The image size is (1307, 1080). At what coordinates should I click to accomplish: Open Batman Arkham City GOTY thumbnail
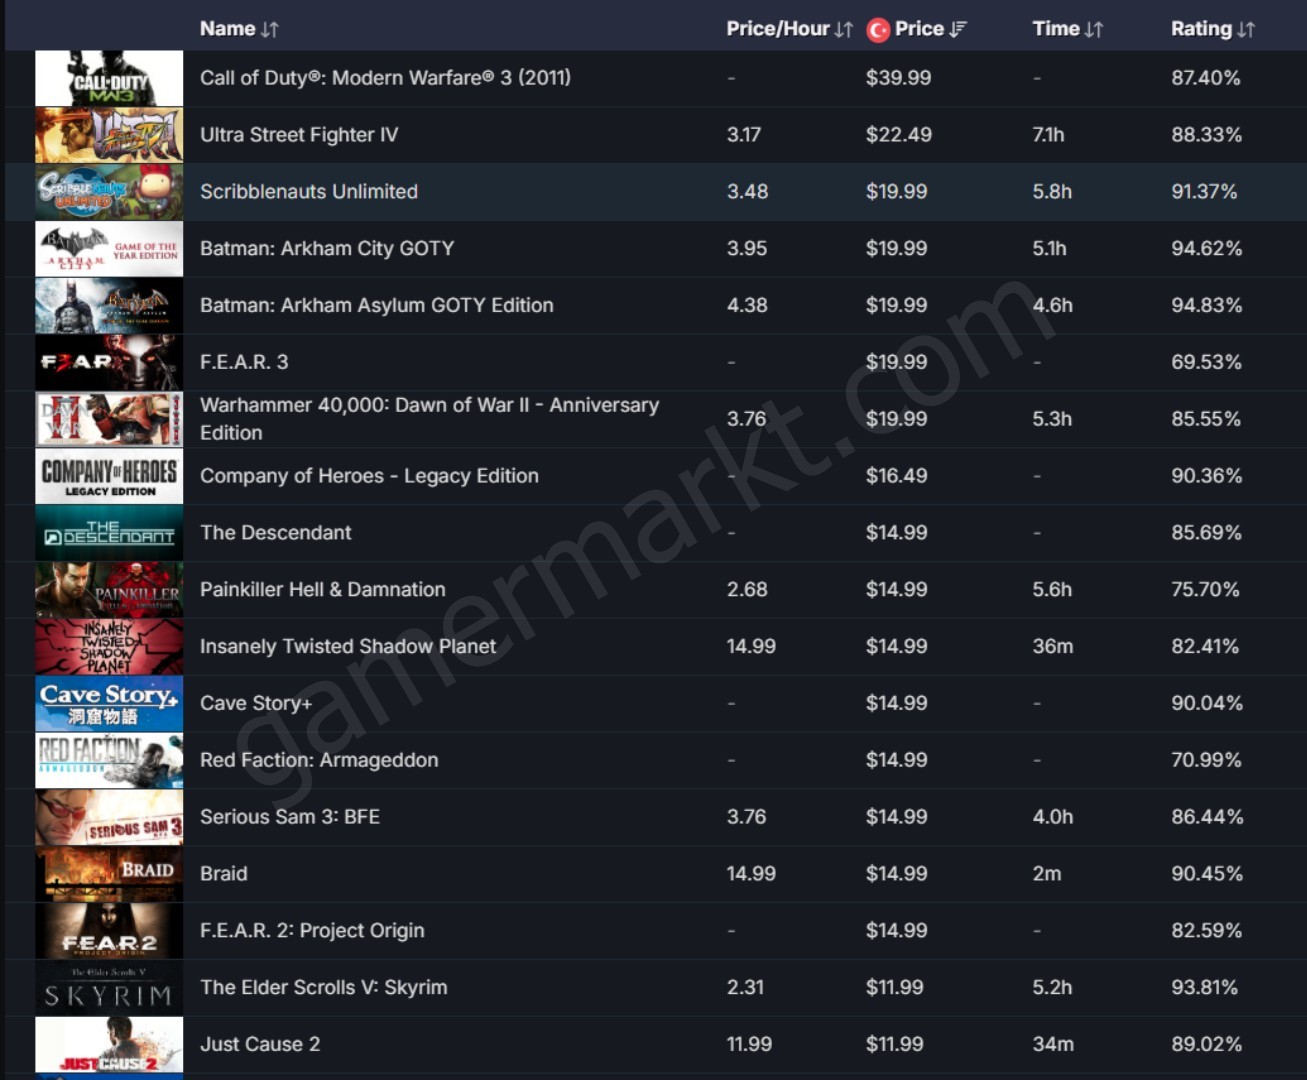(x=109, y=249)
